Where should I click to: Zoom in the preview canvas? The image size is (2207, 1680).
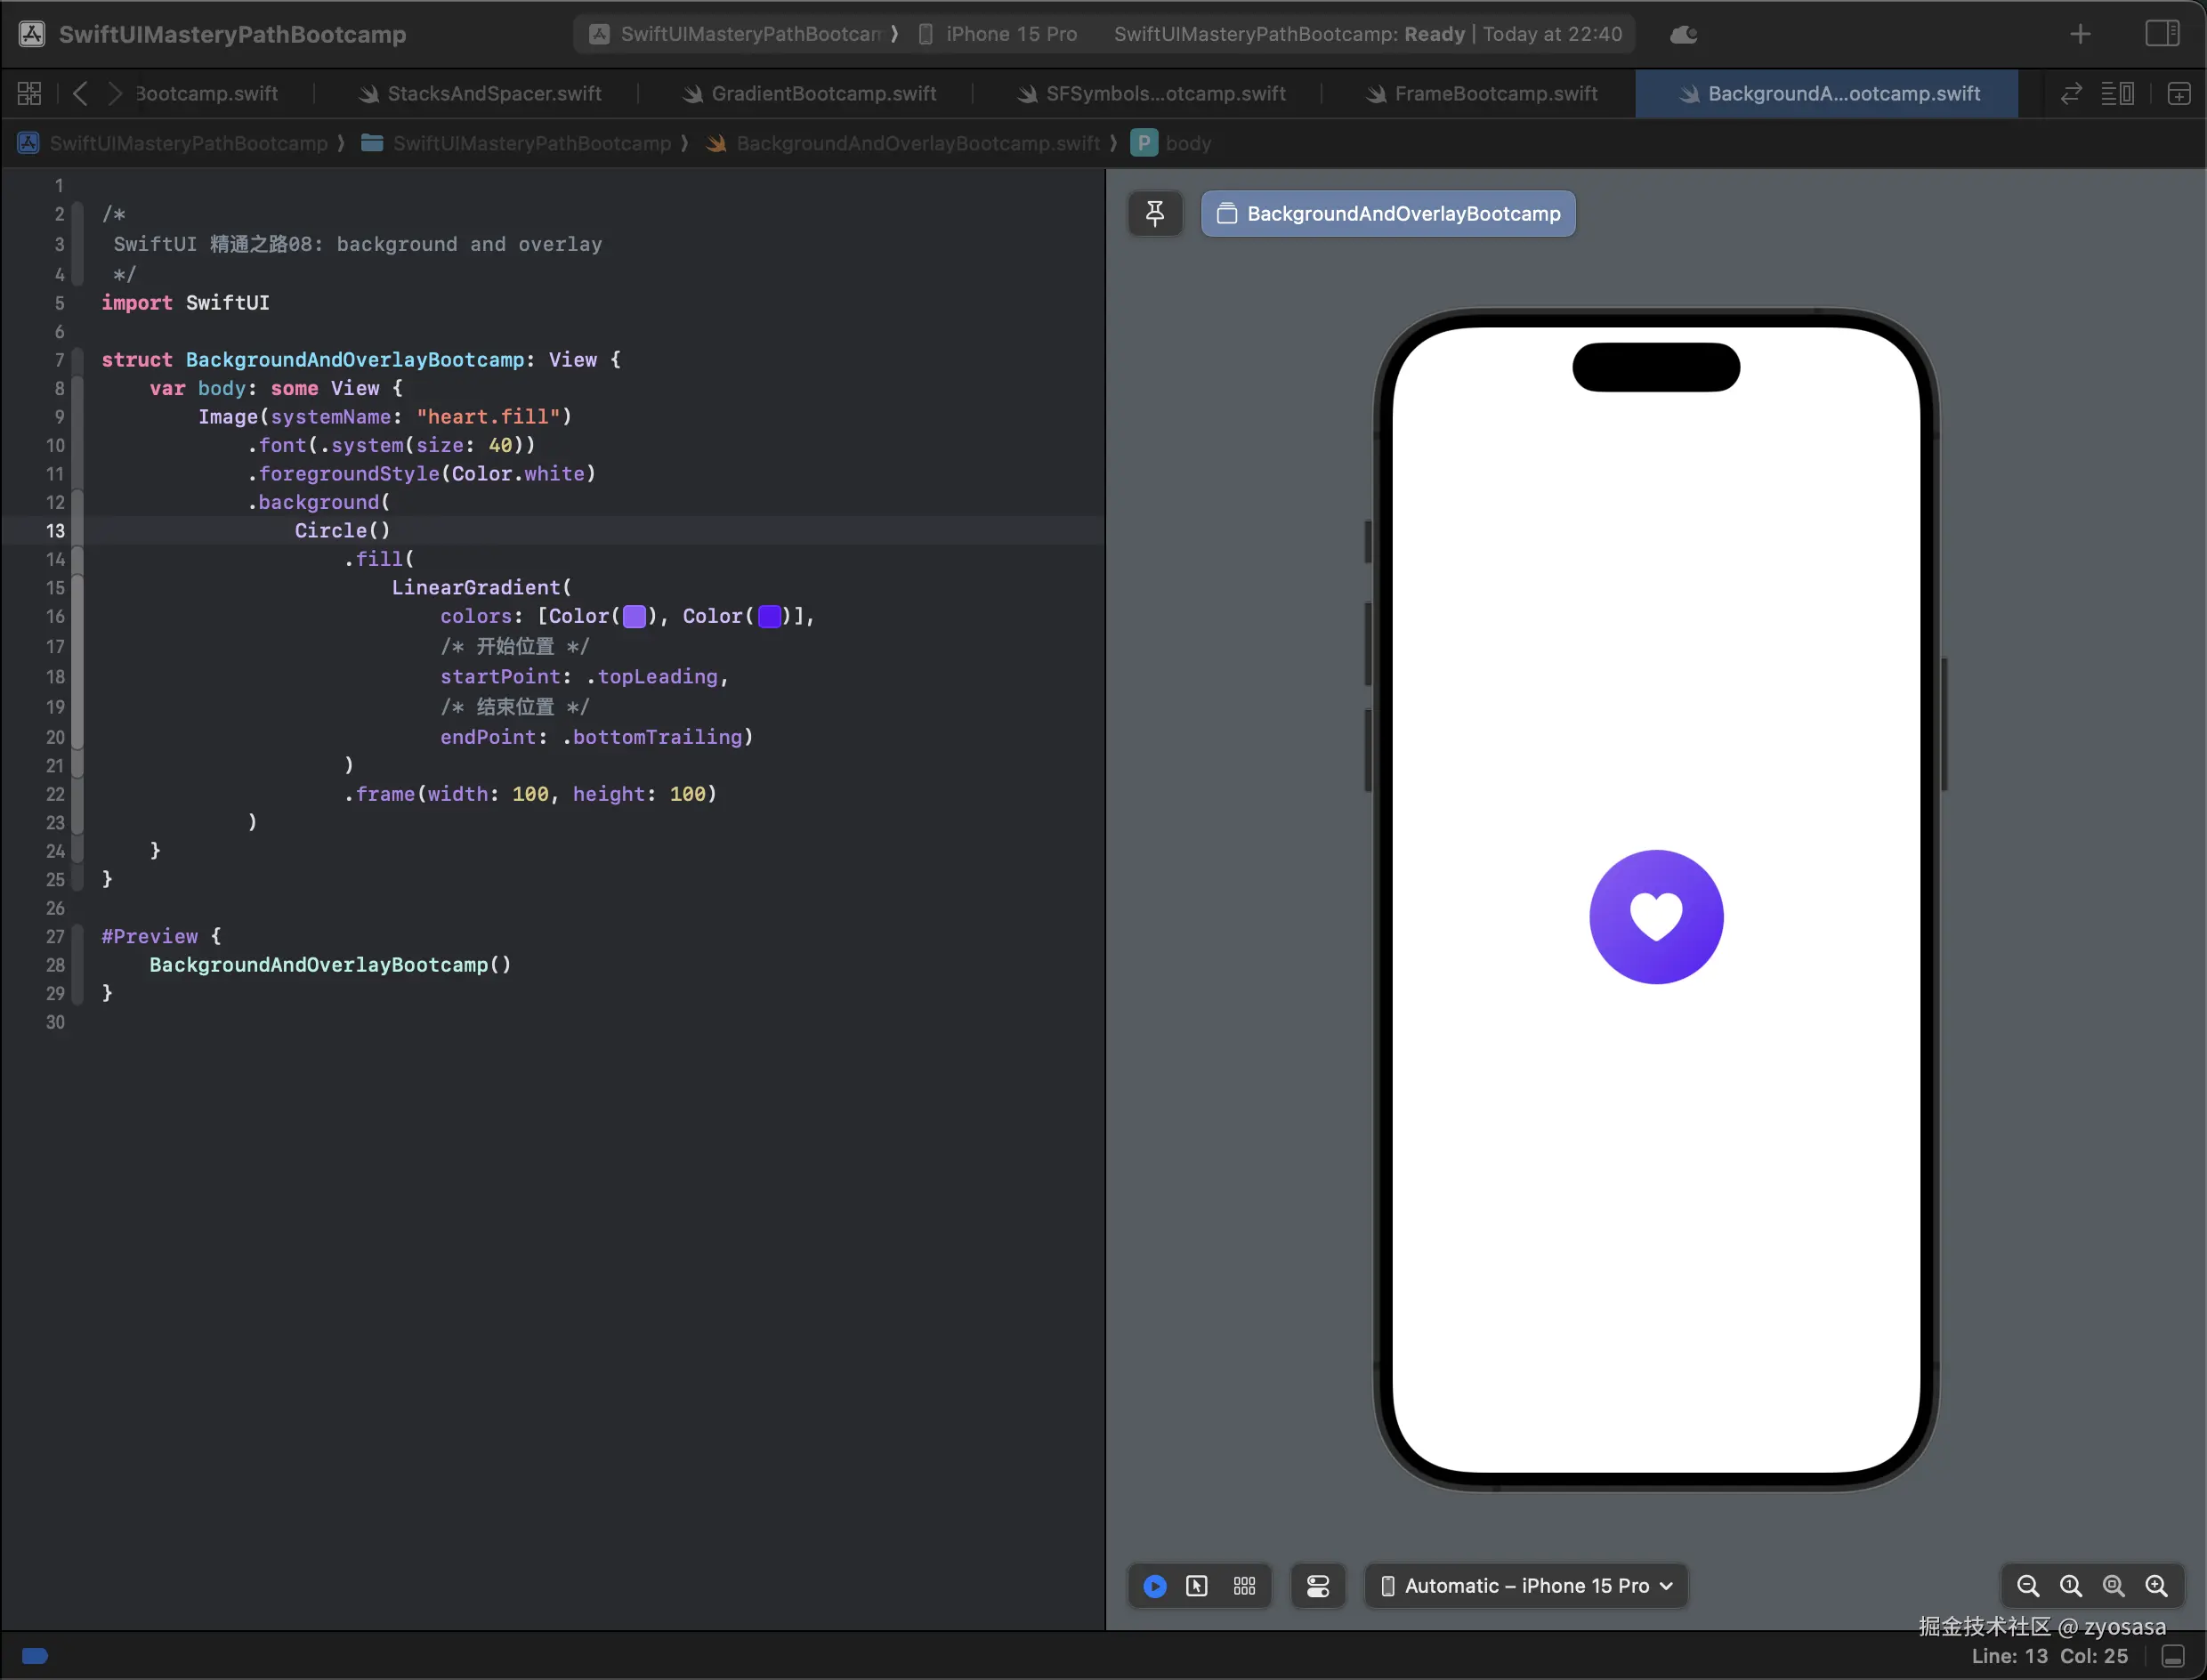click(2157, 1586)
